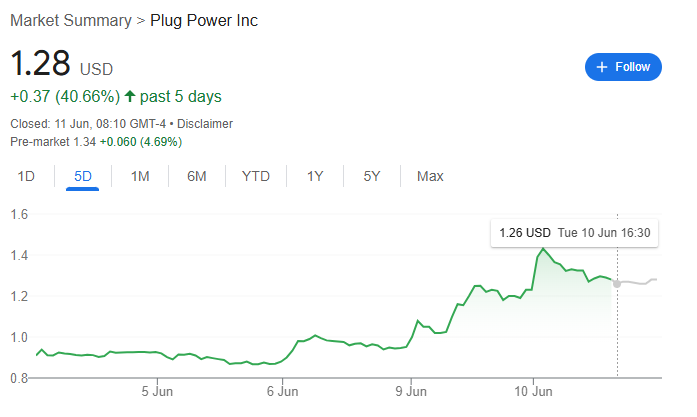Image resolution: width=697 pixels, height=417 pixels.
Task: Click the 1.26 USD price tooltip
Action: pyautogui.click(x=574, y=233)
